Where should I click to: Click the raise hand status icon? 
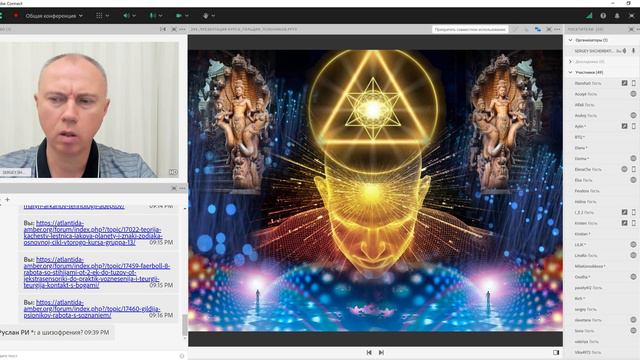pos(206,16)
